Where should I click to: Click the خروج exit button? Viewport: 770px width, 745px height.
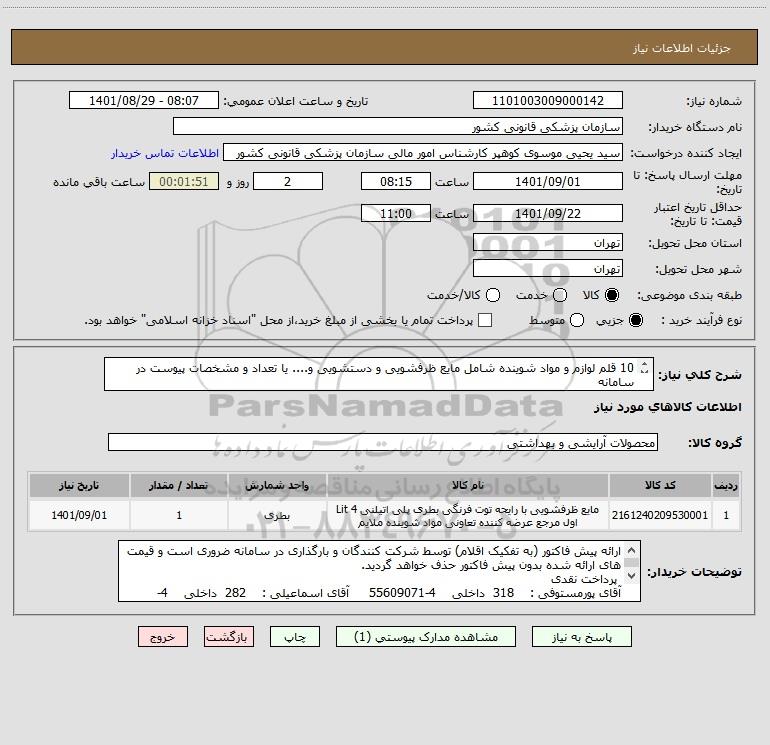pos(163,637)
